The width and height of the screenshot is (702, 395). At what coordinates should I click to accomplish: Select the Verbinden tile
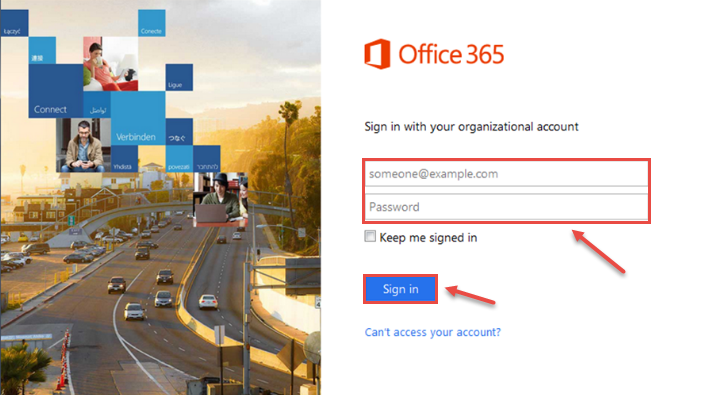pos(138,118)
